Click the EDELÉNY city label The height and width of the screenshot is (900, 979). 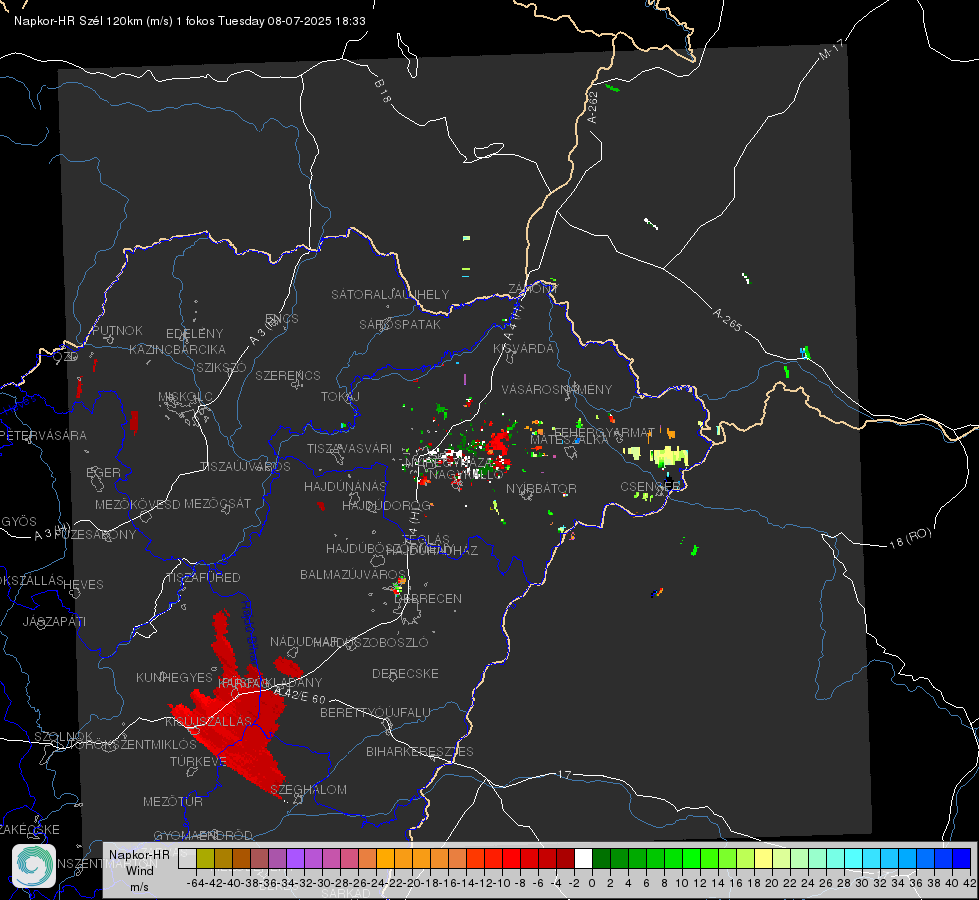coord(194,334)
